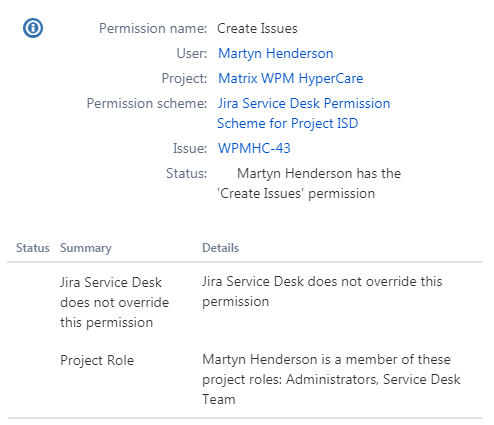Open the Matrix WPM HyperCare project link
Image resolution: width=494 pixels, height=425 pixels.
[x=290, y=79]
